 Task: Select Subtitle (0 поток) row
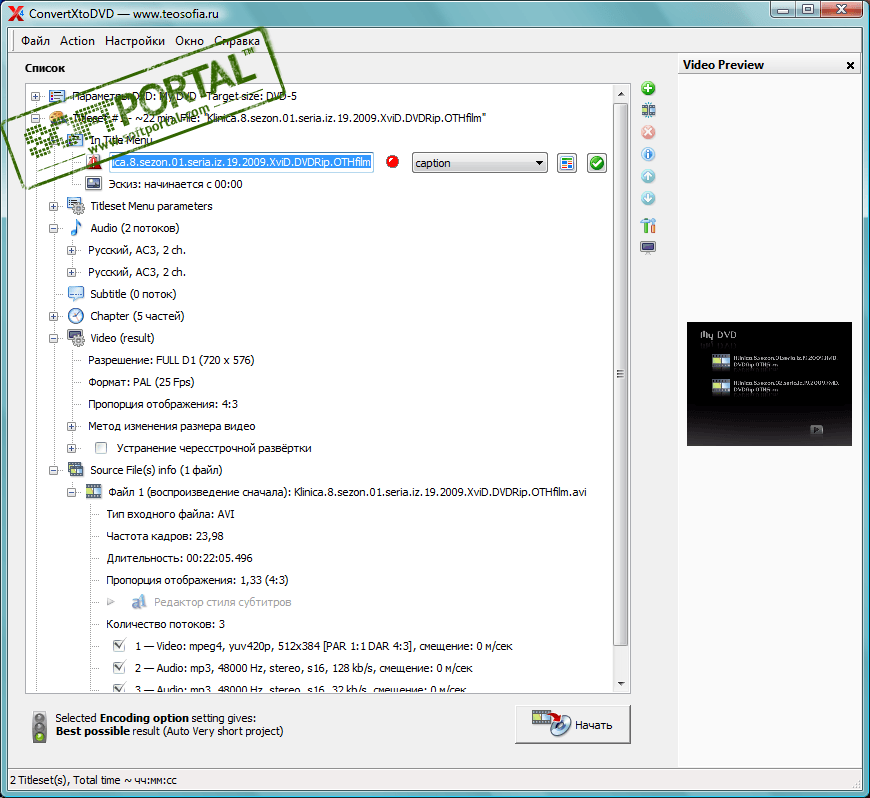pyautogui.click(x=133, y=294)
